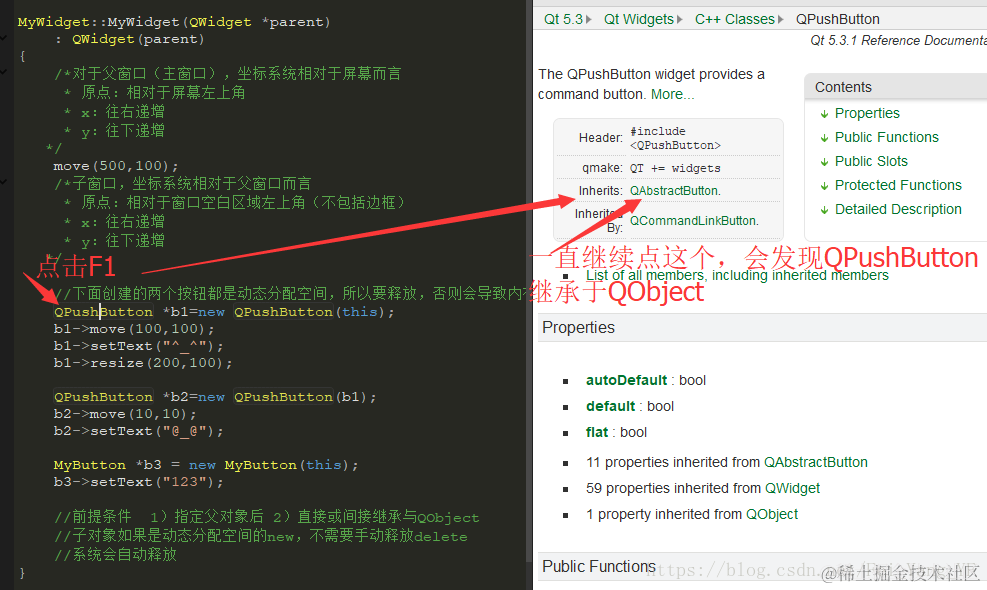The image size is (987, 590).
Task: Open the flat property link
Action: coord(597,432)
